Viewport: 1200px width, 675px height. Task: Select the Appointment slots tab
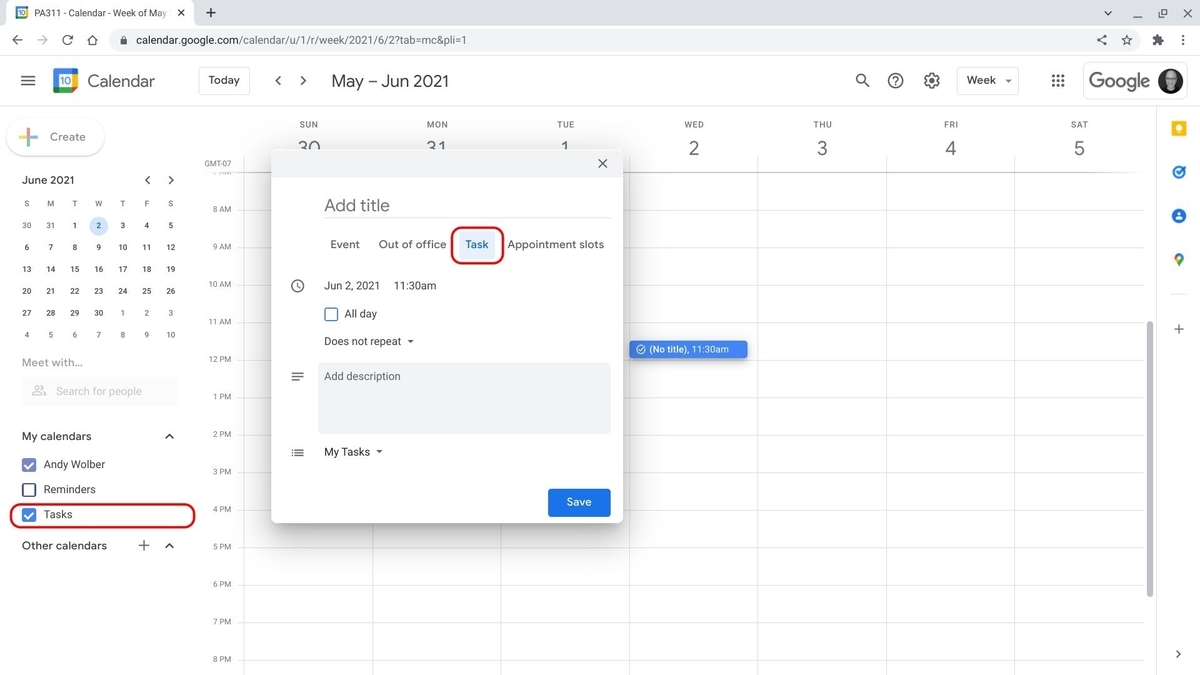pyautogui.click(x=556, y=244)
